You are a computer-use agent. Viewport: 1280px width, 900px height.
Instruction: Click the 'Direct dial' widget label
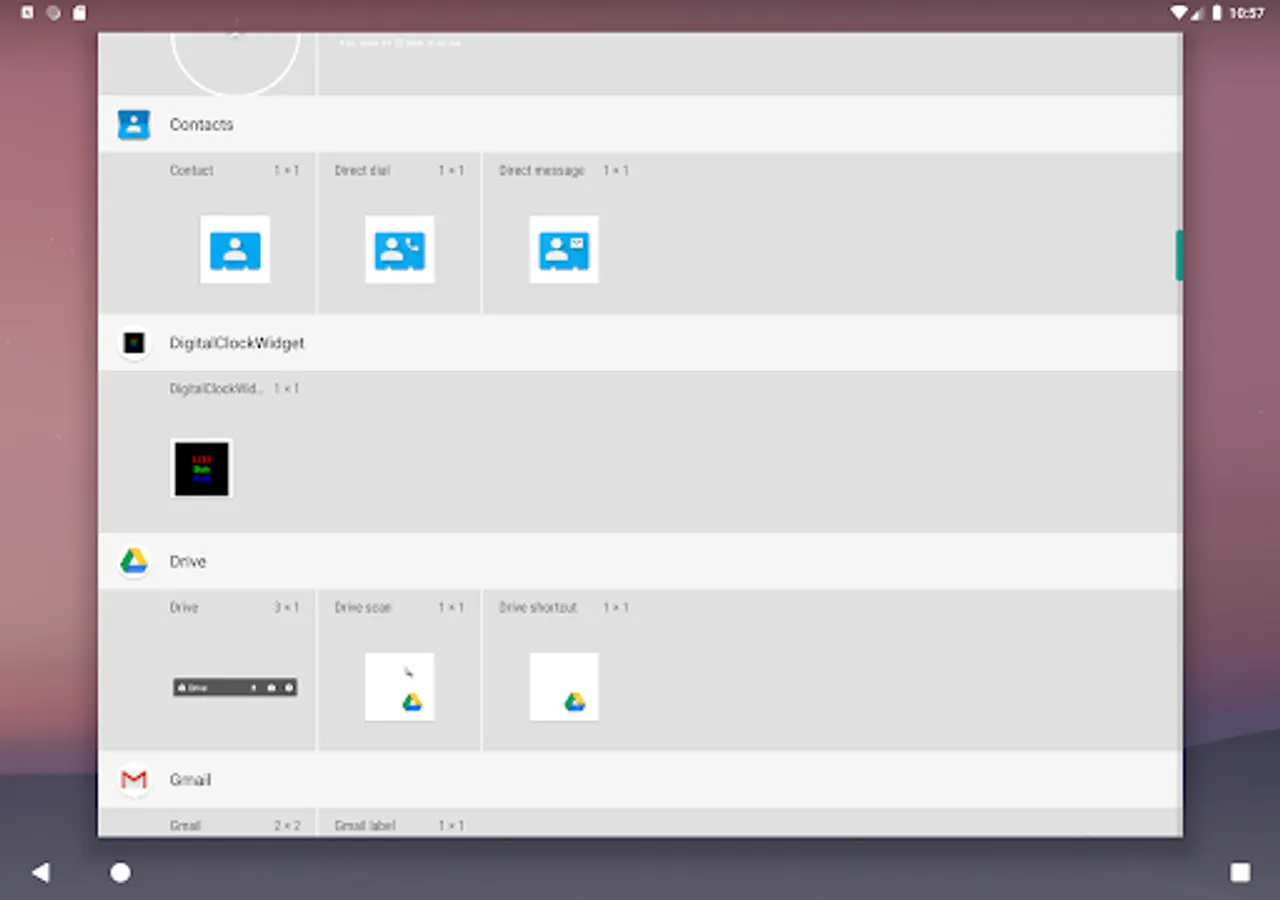pyautogui.click(x=363, y=171)
